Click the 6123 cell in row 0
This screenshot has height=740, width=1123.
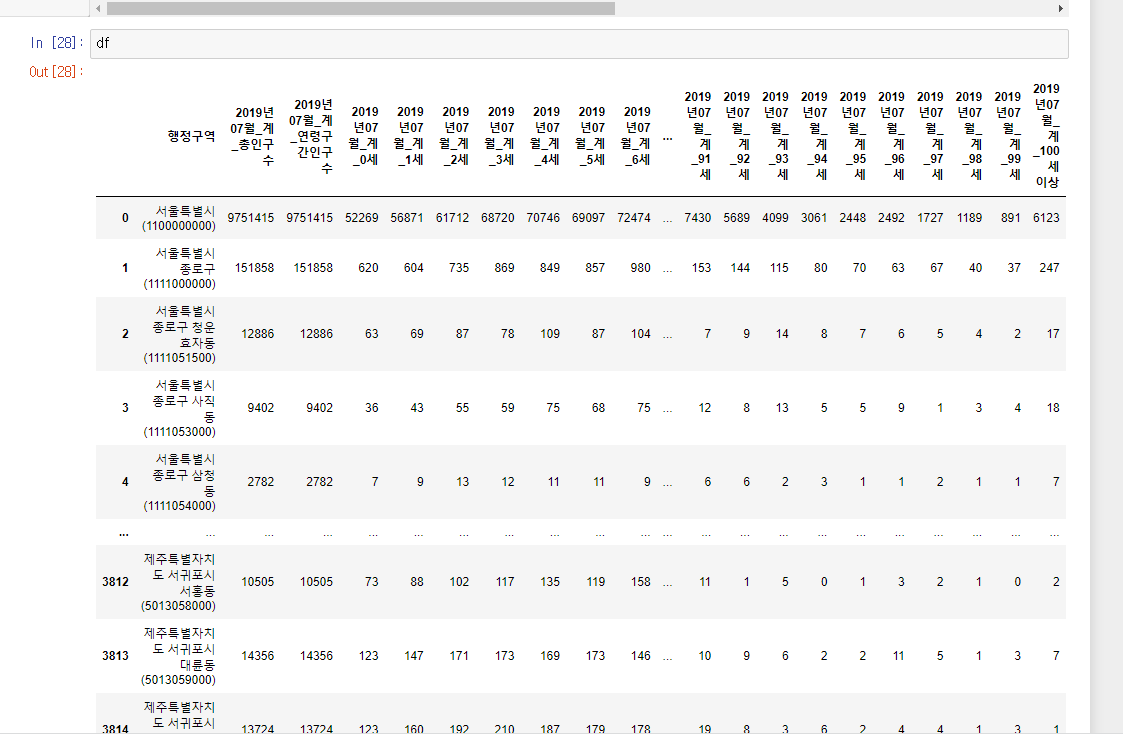pyautogui.click(x=1046, y=218)
